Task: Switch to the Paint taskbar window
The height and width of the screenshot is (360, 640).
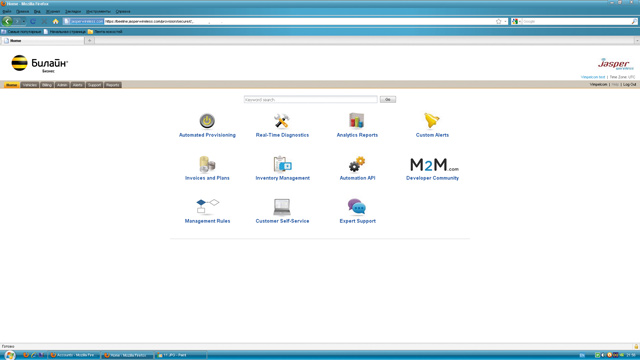Action: pyautogui.click(x=181, y=355)
